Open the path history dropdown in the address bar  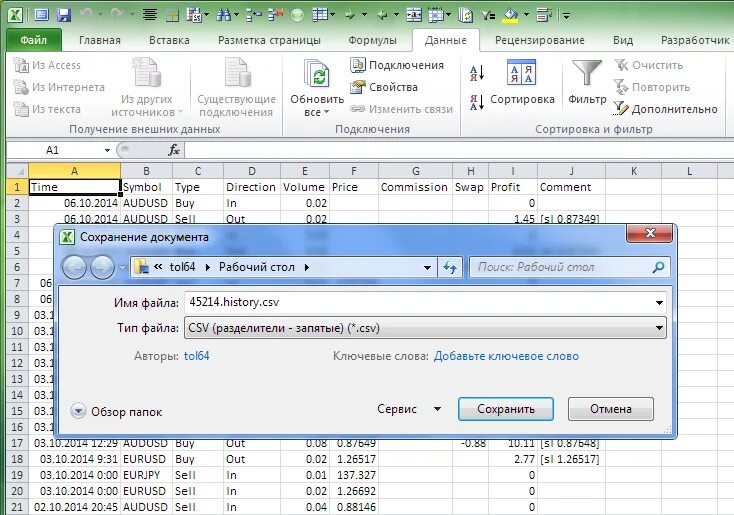click(427, 268)
